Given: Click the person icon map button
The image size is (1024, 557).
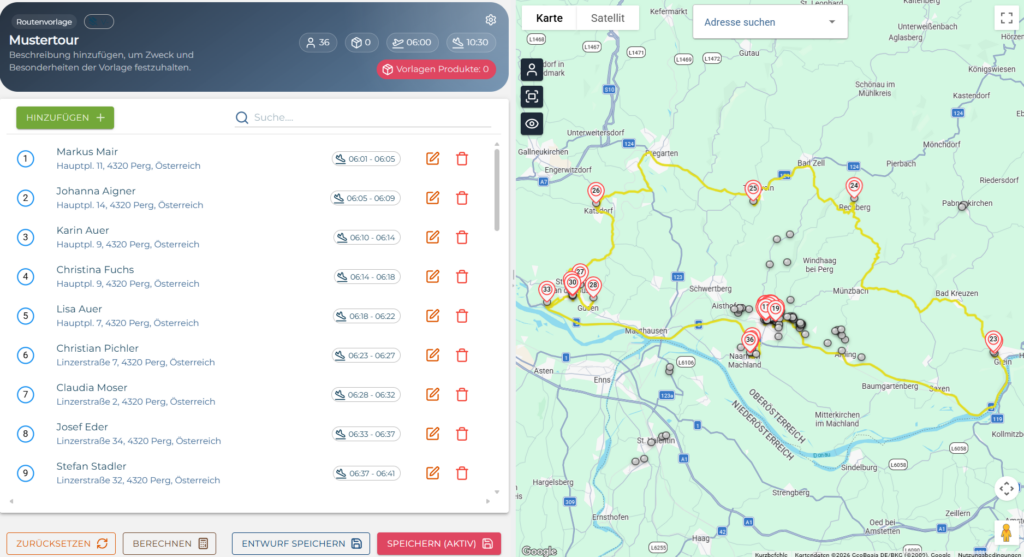Looking at the screenshot, I should (532, 69).
